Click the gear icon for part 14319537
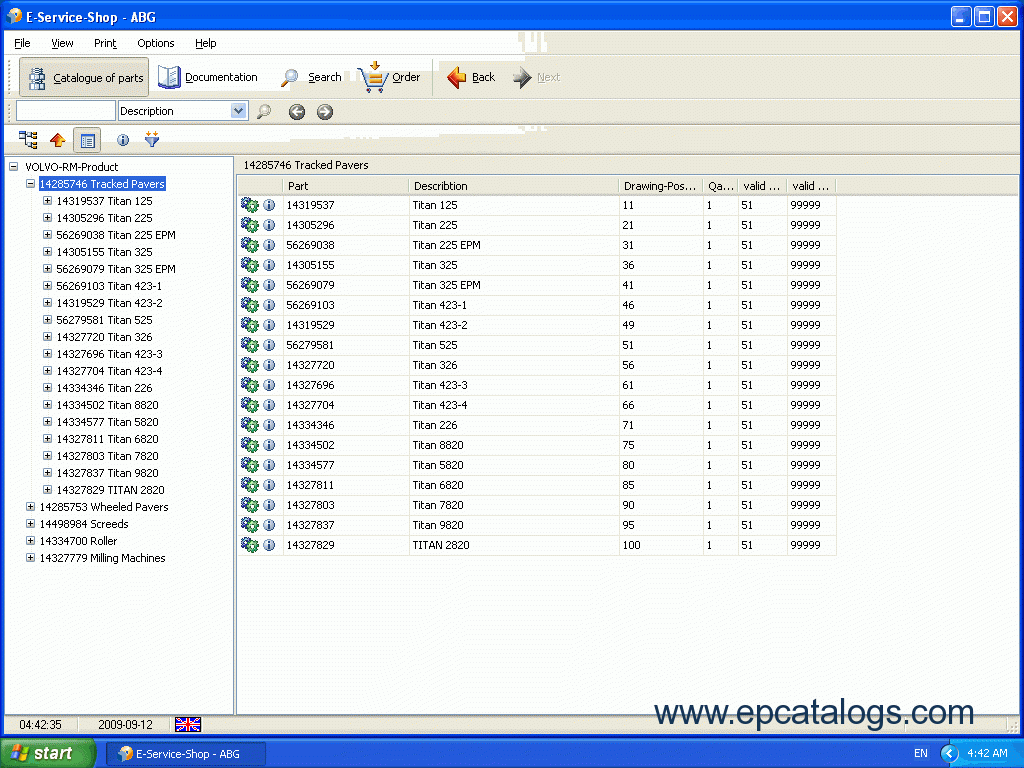The height and width of the screenshot is (768, 1024). coord(249,205)
